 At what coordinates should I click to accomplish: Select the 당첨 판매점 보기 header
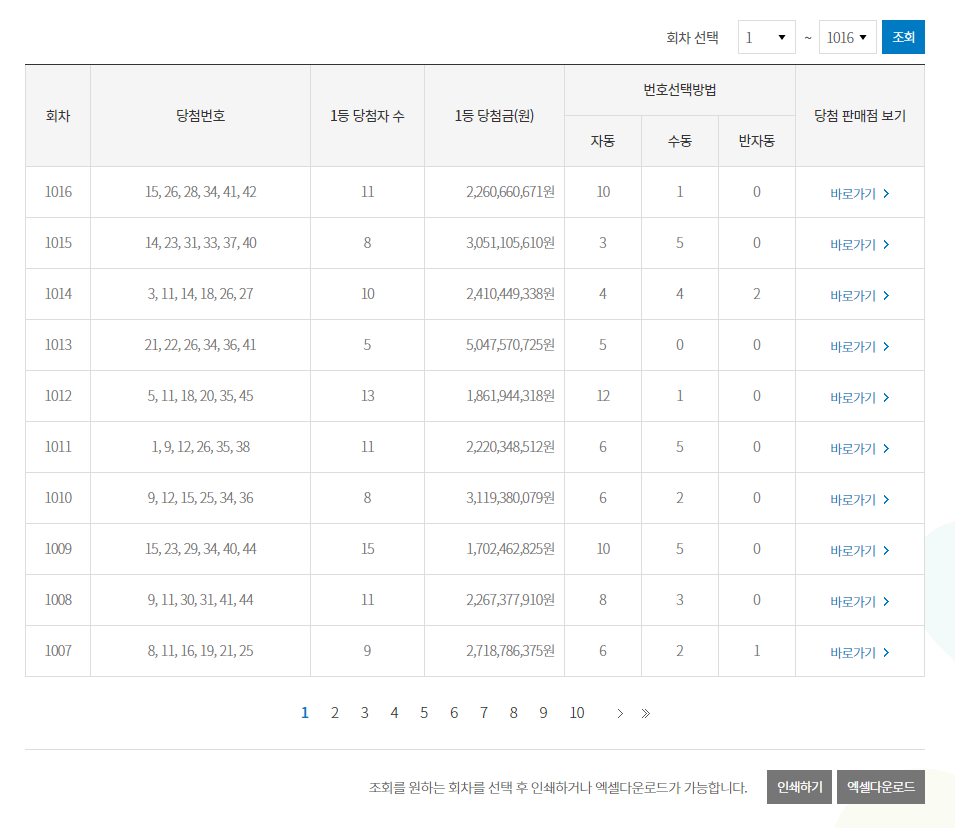tap(860, 116)
